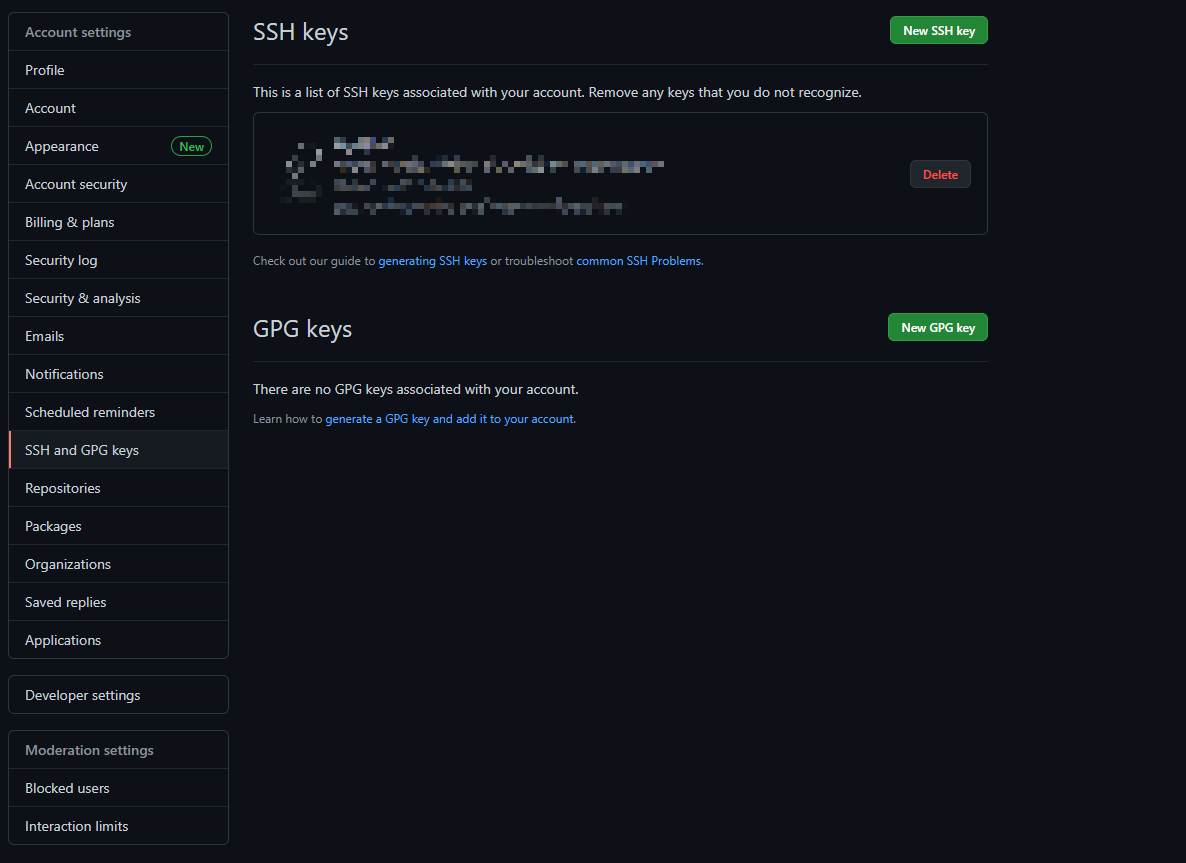Open Profile settings in sidebar
Viewport: 1186px width, 863px height.
click(45, 70)
